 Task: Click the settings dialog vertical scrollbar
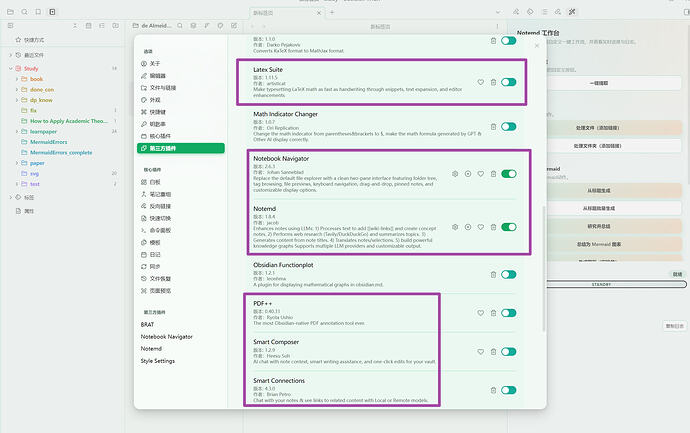coord(543,268)
